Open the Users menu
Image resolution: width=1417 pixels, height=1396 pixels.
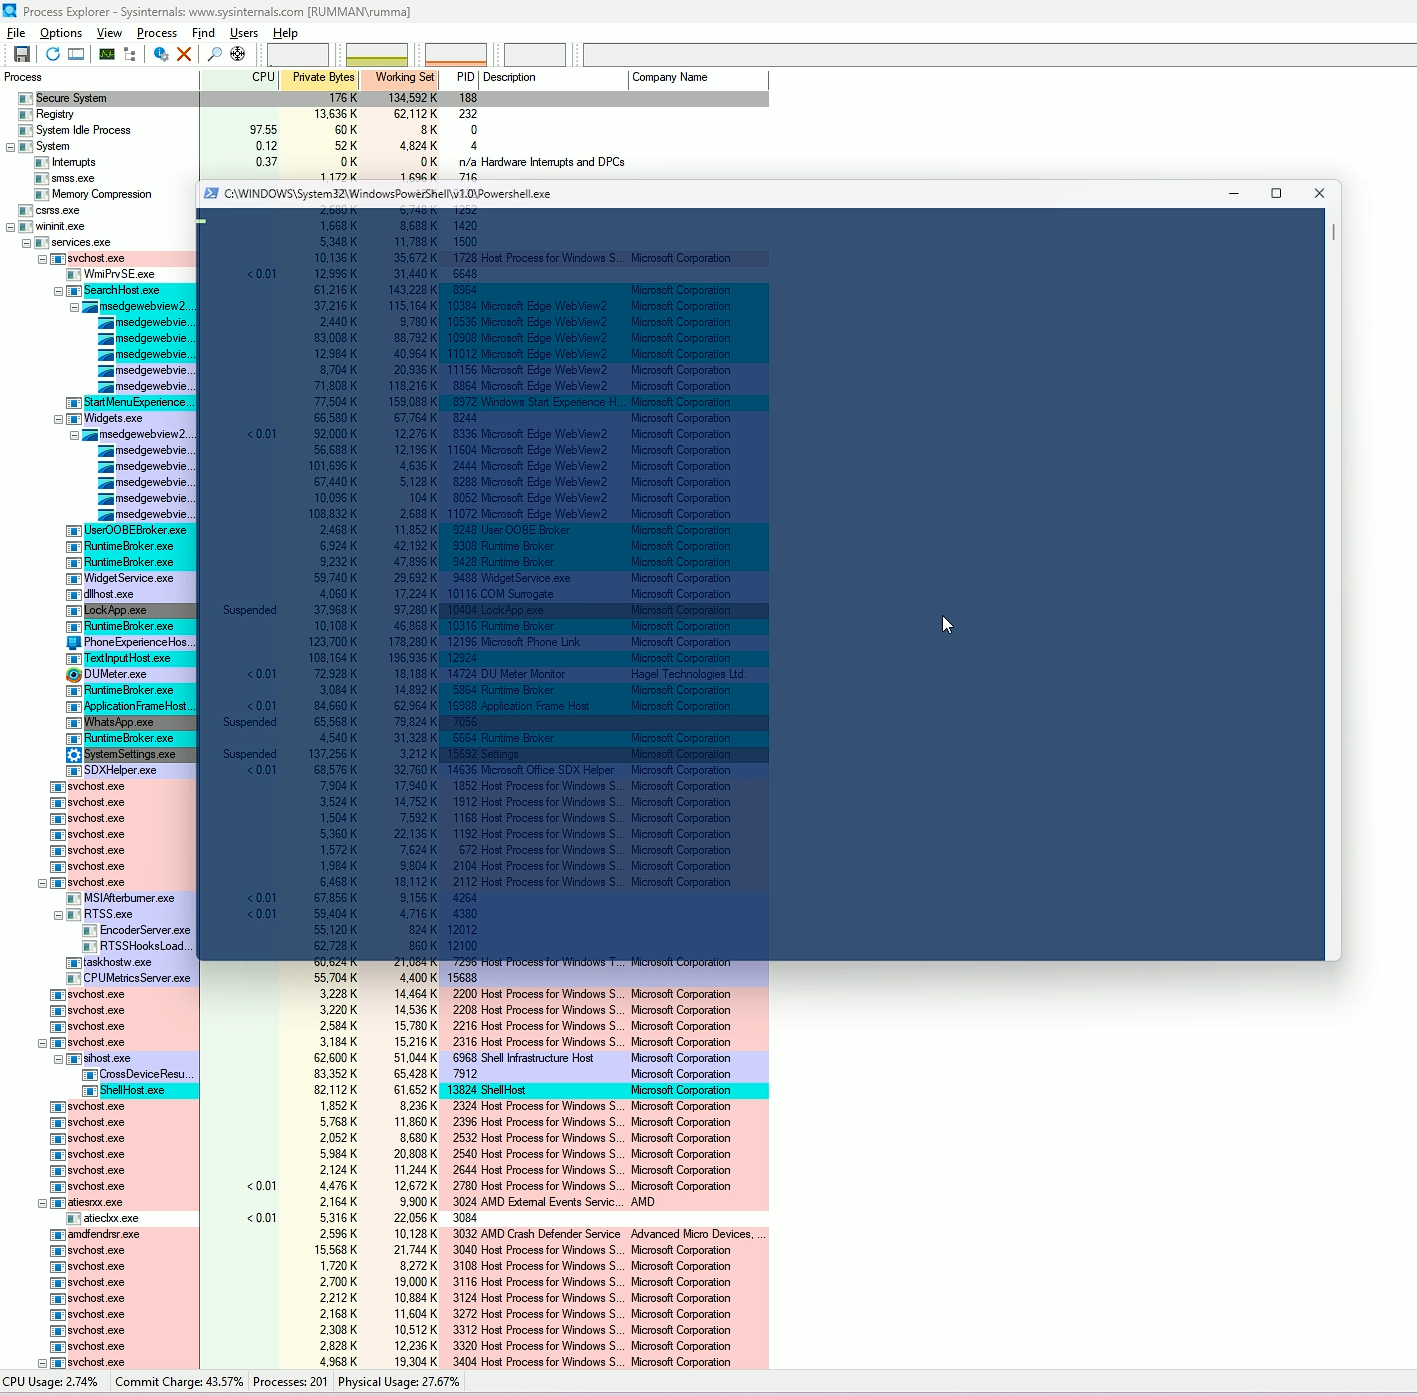pos(244,33)
